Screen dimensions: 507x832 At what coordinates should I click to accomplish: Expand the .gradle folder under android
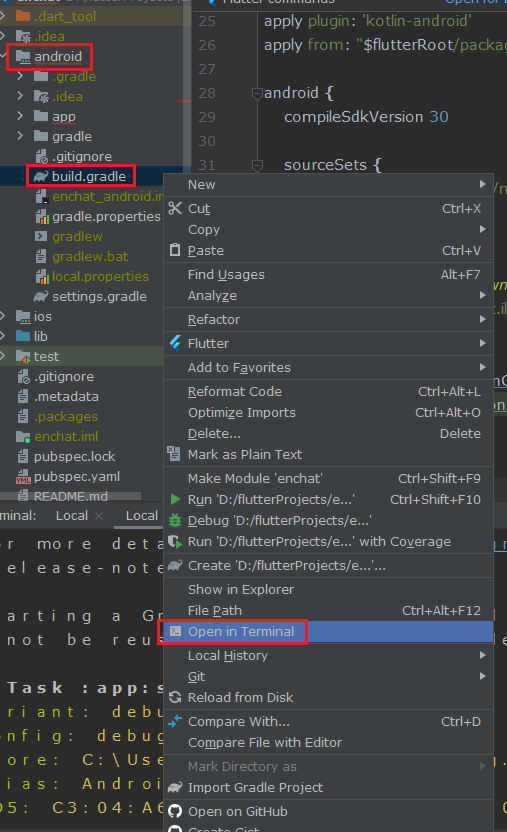click(20, 76)
